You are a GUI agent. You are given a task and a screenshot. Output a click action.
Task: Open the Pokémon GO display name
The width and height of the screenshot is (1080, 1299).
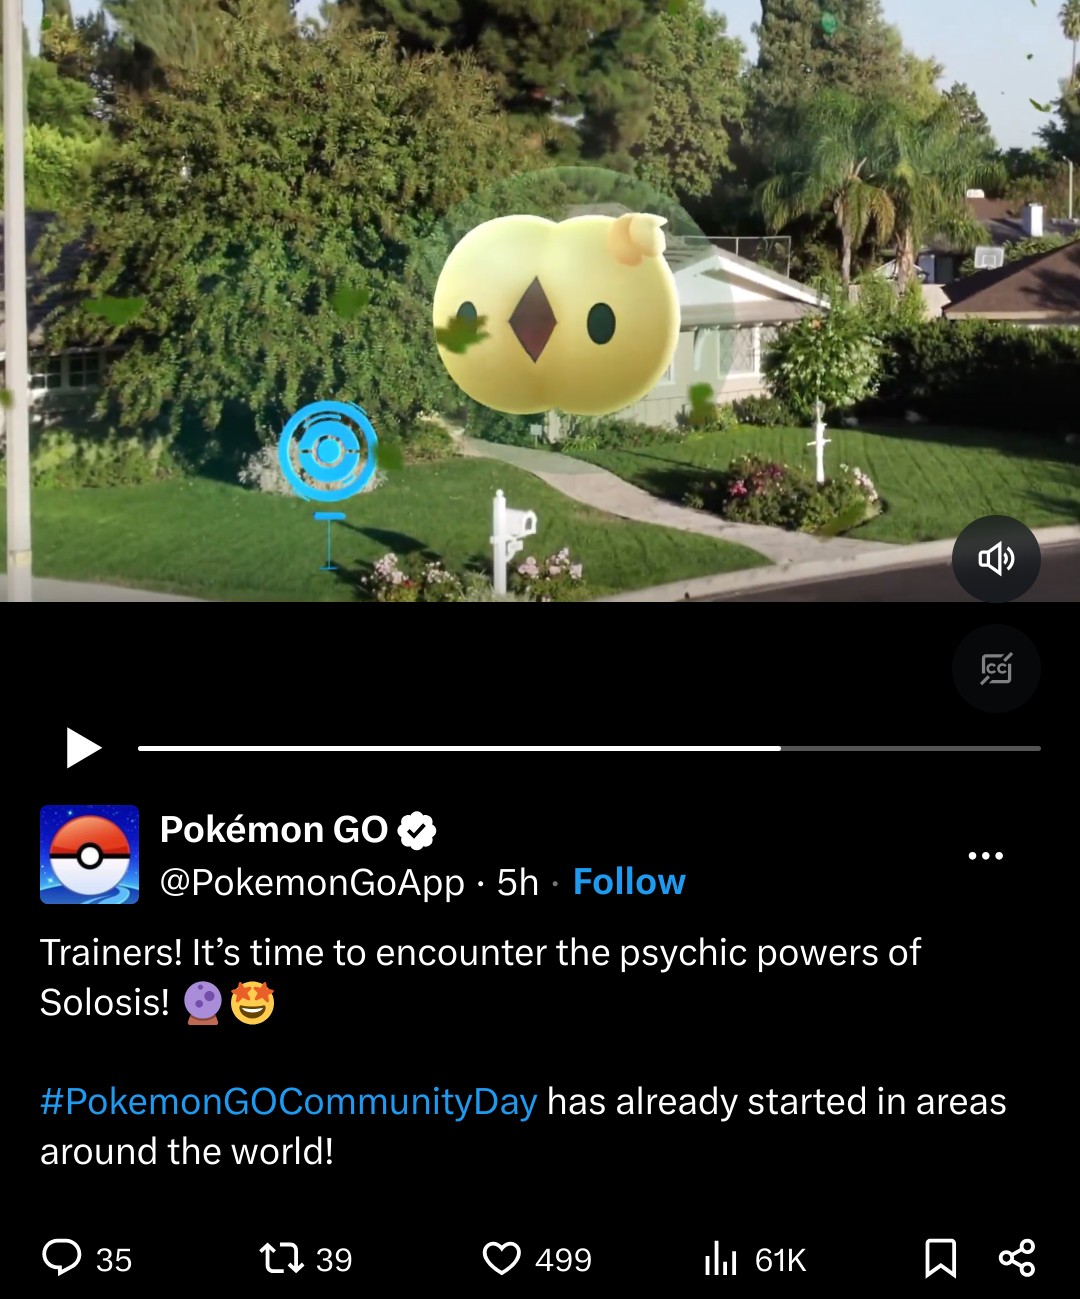(x=274, y=830)
